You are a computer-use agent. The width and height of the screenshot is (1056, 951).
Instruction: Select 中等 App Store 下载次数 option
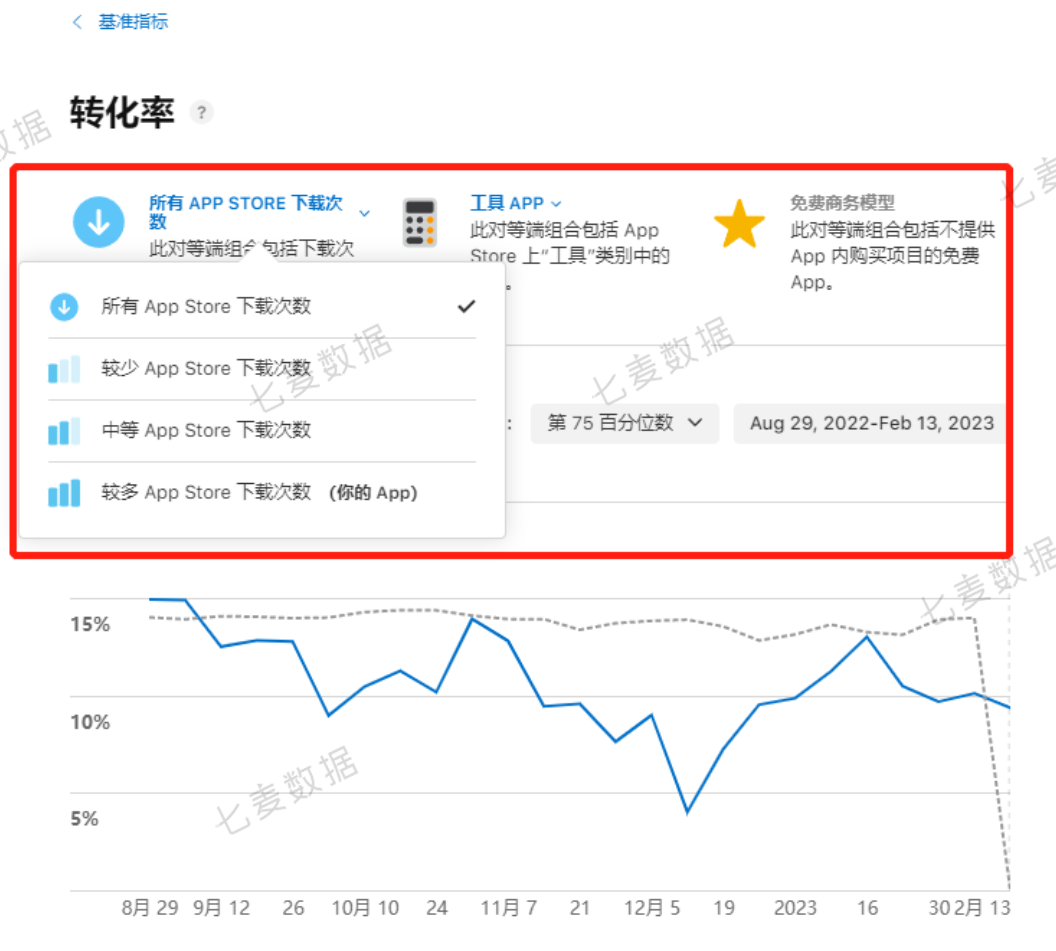[x=262, y=430]
